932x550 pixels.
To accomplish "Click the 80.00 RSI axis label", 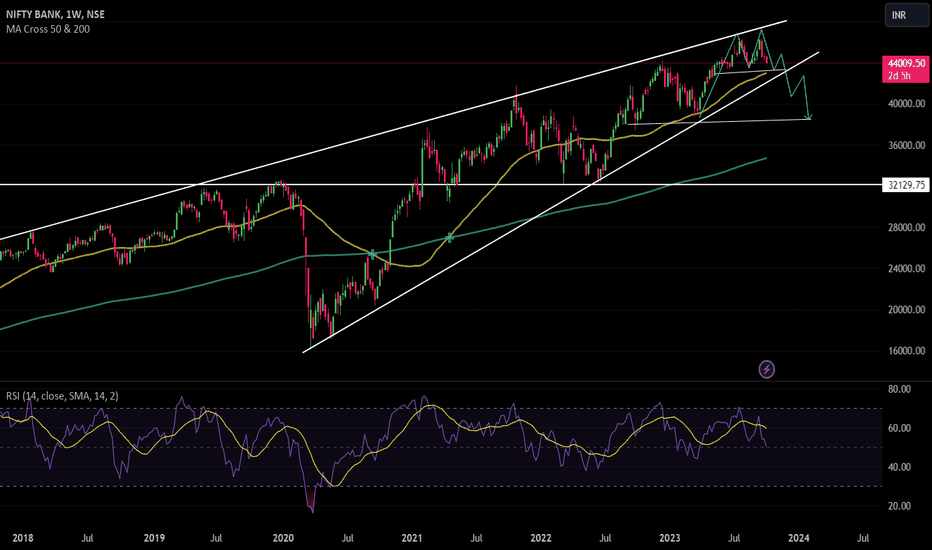I will [899, 389].
